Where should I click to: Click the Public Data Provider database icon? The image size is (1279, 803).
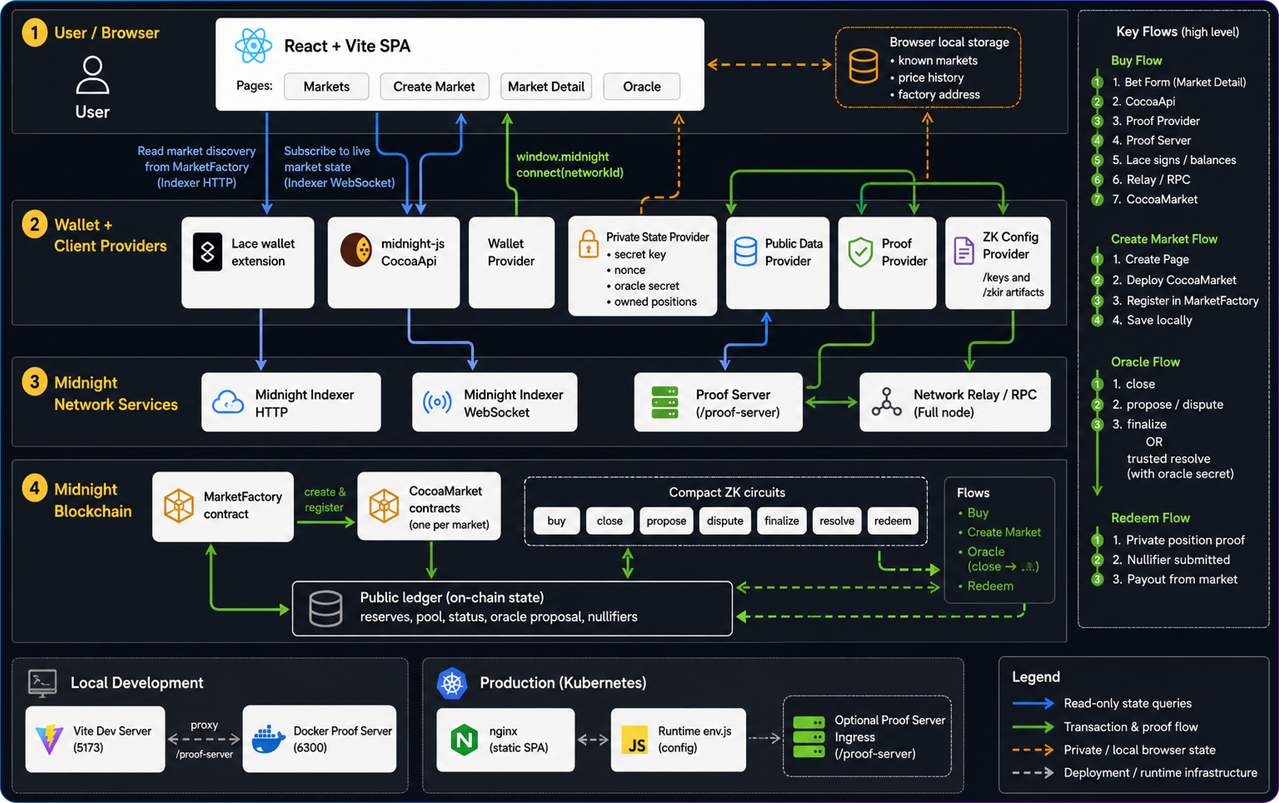(x=746, y=251)
